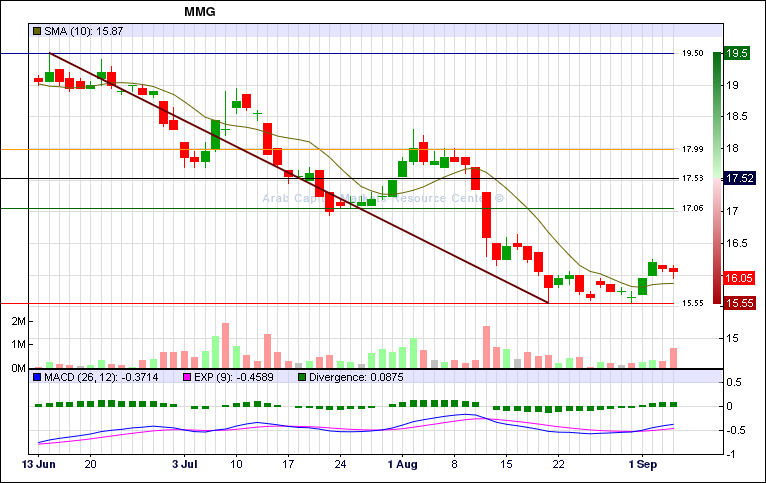The image size is (766, 483).
Task: Click the 17 date axis label
Action: click(x=288, y=464)
